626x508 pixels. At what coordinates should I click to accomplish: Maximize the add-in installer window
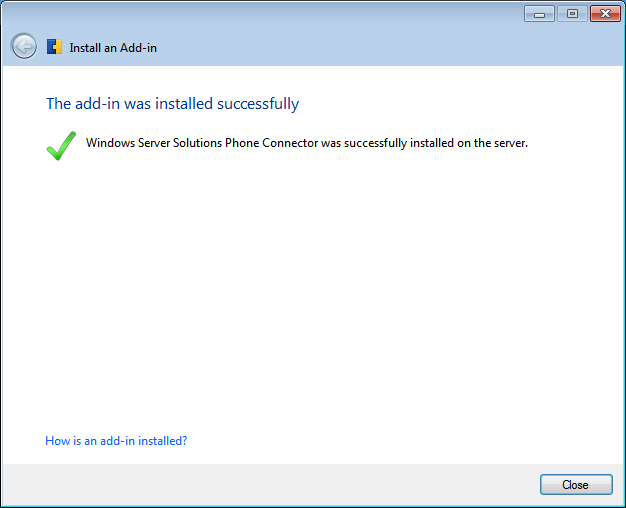pyautogui.click(x=572, y=14)
